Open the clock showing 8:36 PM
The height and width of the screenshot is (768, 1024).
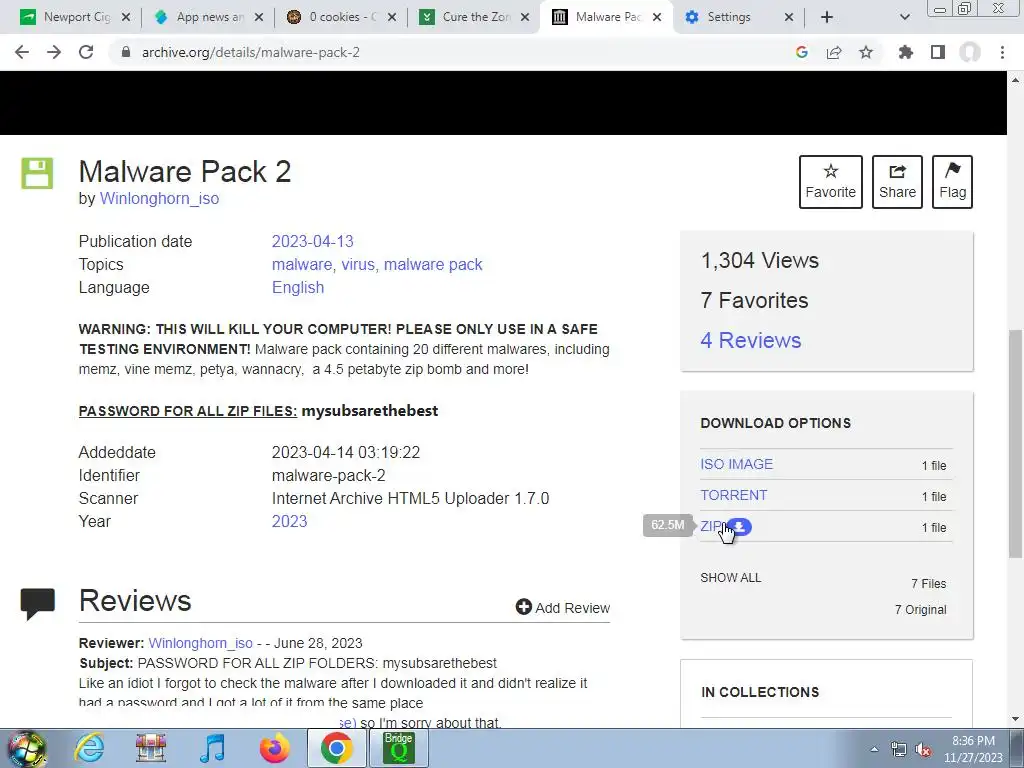click(973, 749)
